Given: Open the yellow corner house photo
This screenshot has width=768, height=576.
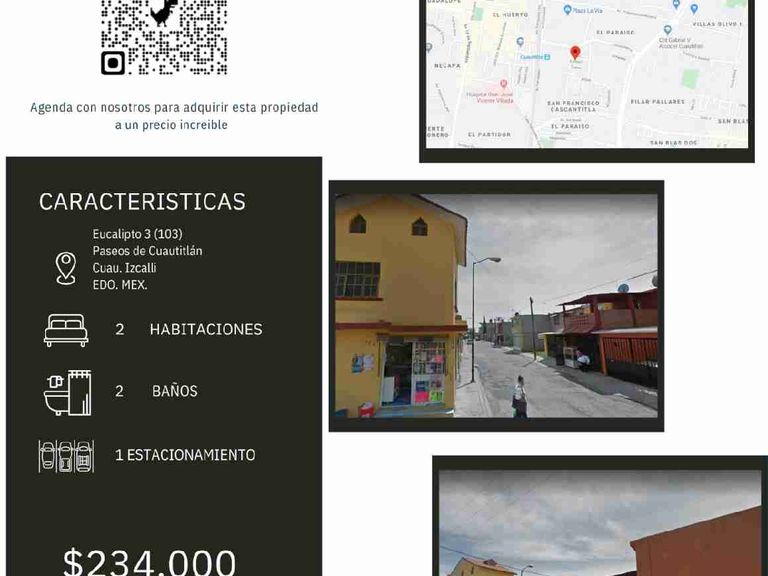Looking at the screenshot, I should 496,306.
